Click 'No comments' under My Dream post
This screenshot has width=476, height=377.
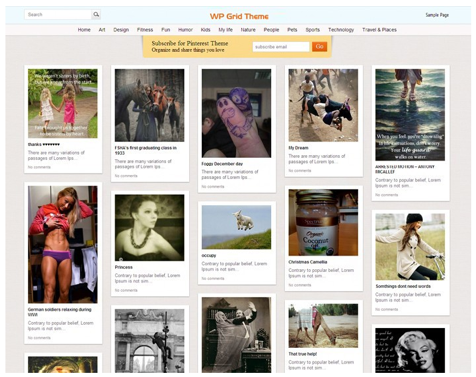(300, 170)
